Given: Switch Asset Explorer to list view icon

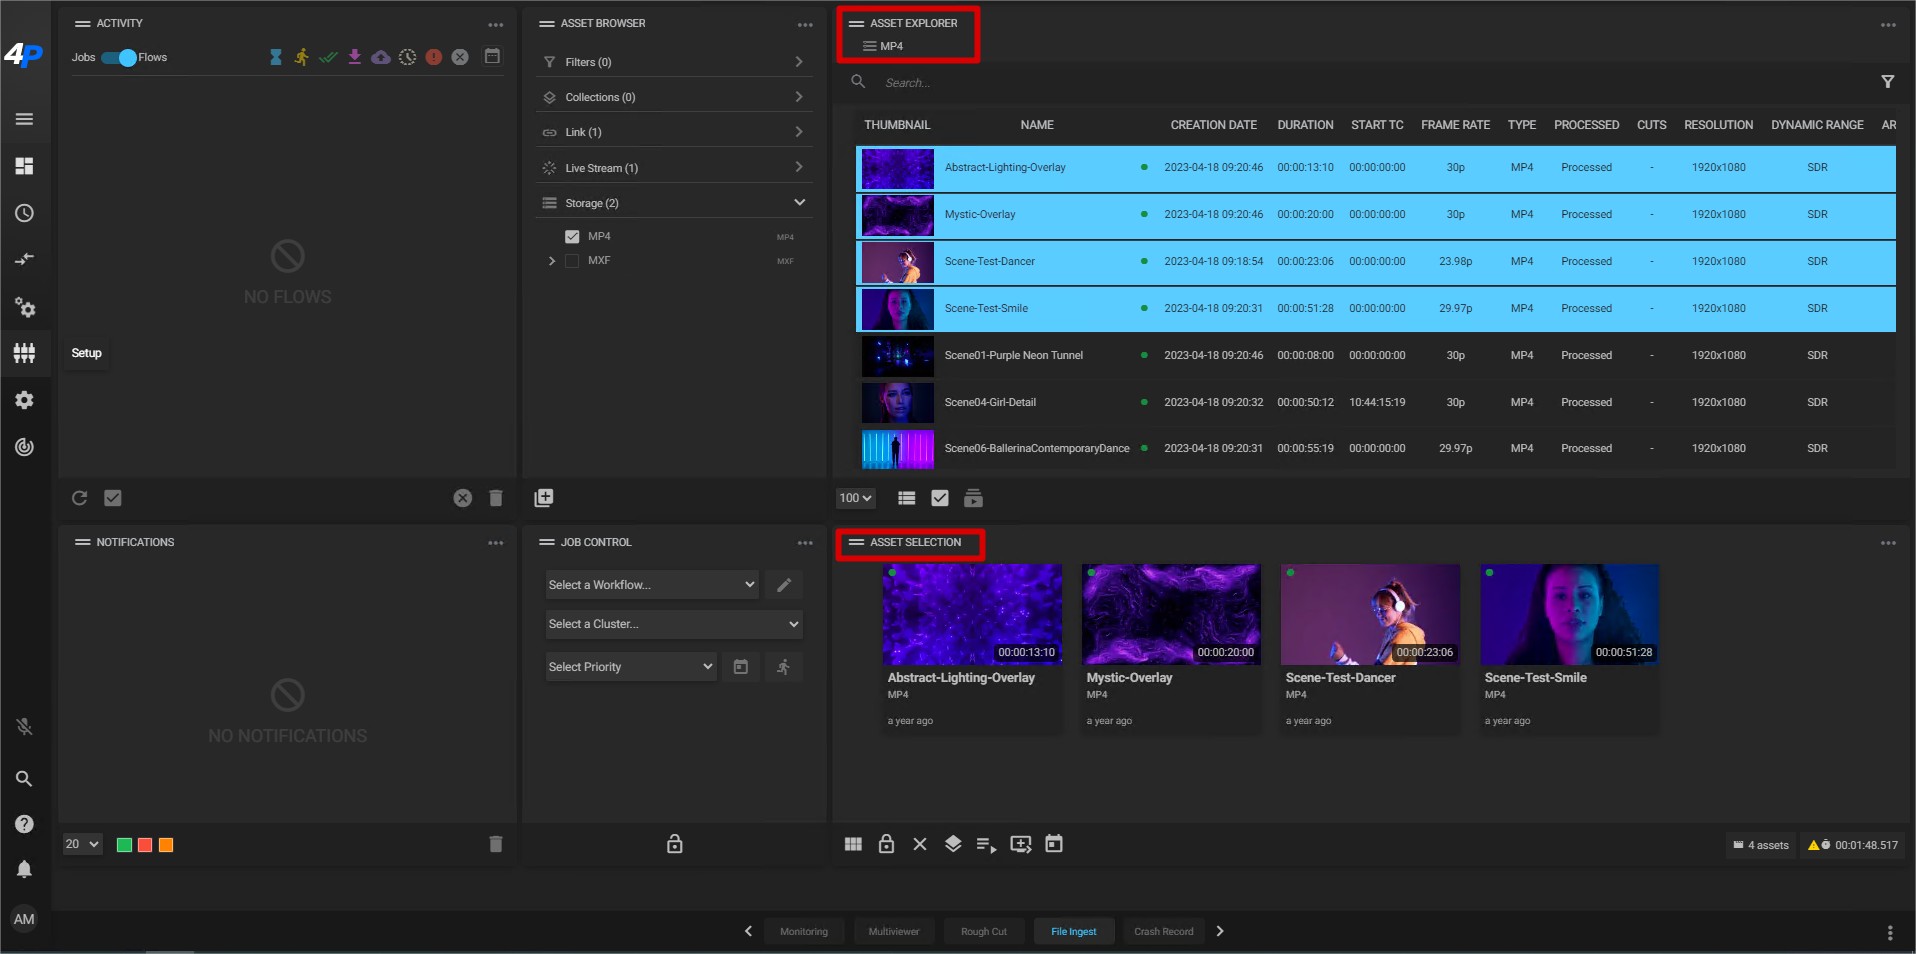Looking at the screenshot, I should click(x=907, y=498).
